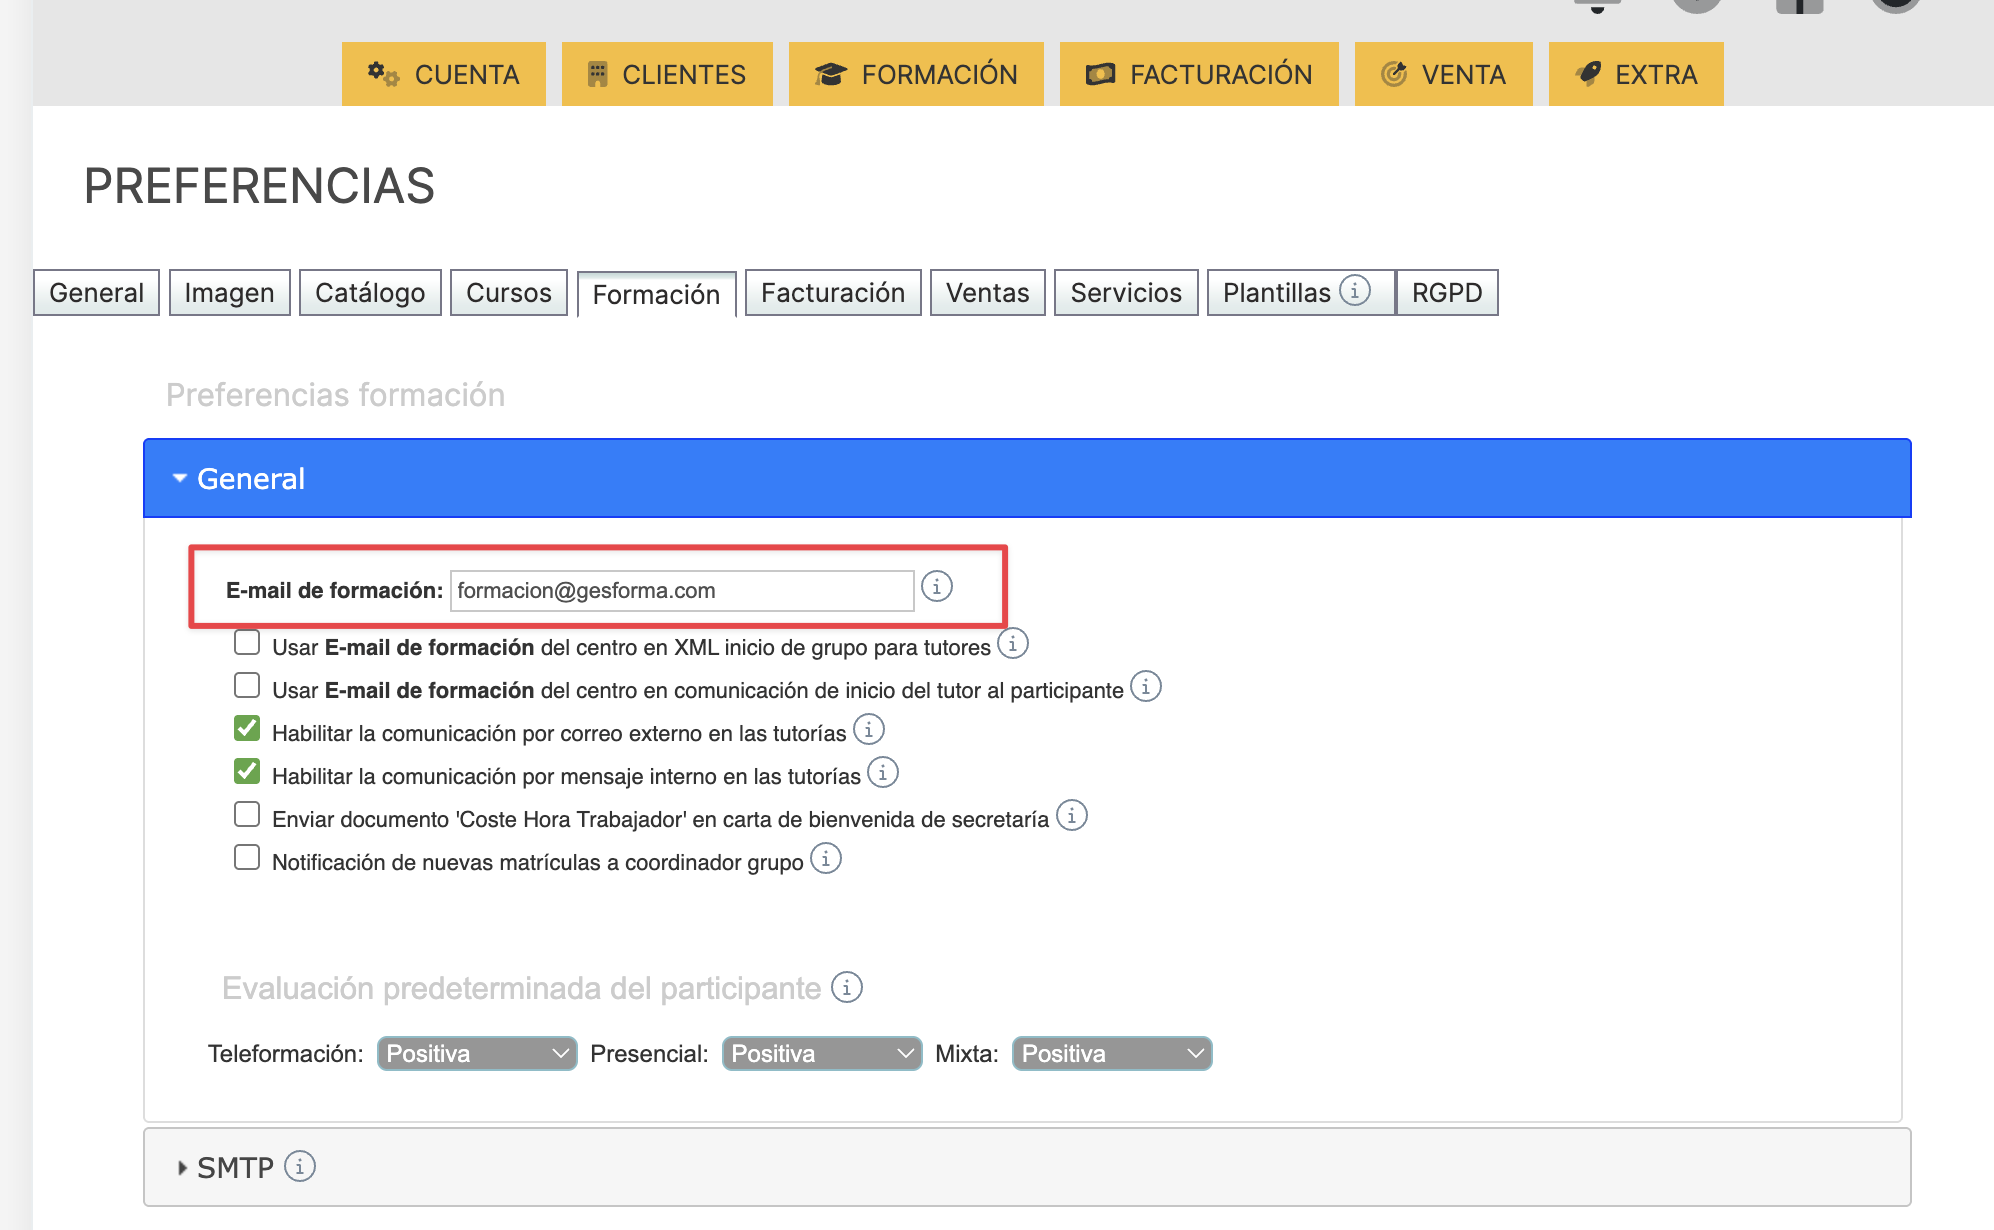
Task: Expand the SMTP section
Action: (235, 1167)
